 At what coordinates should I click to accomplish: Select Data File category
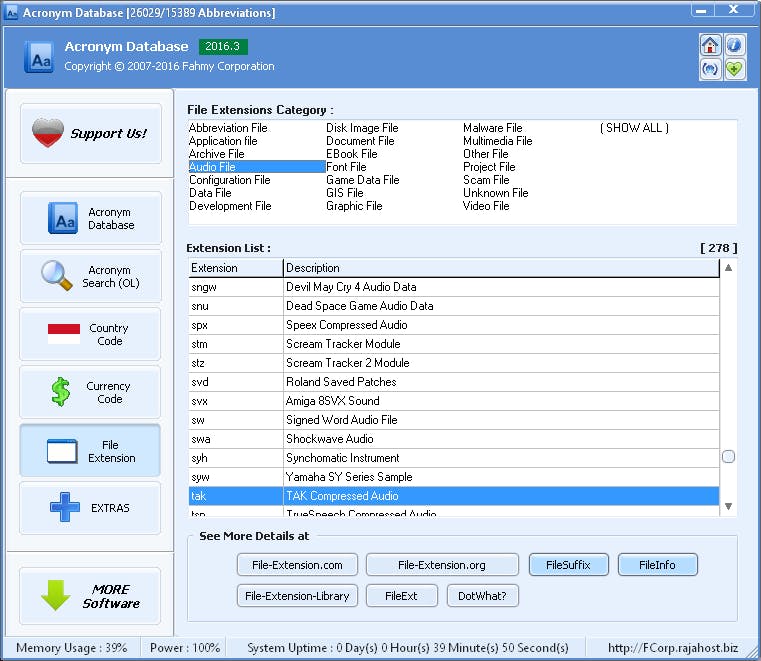point(210,193)
